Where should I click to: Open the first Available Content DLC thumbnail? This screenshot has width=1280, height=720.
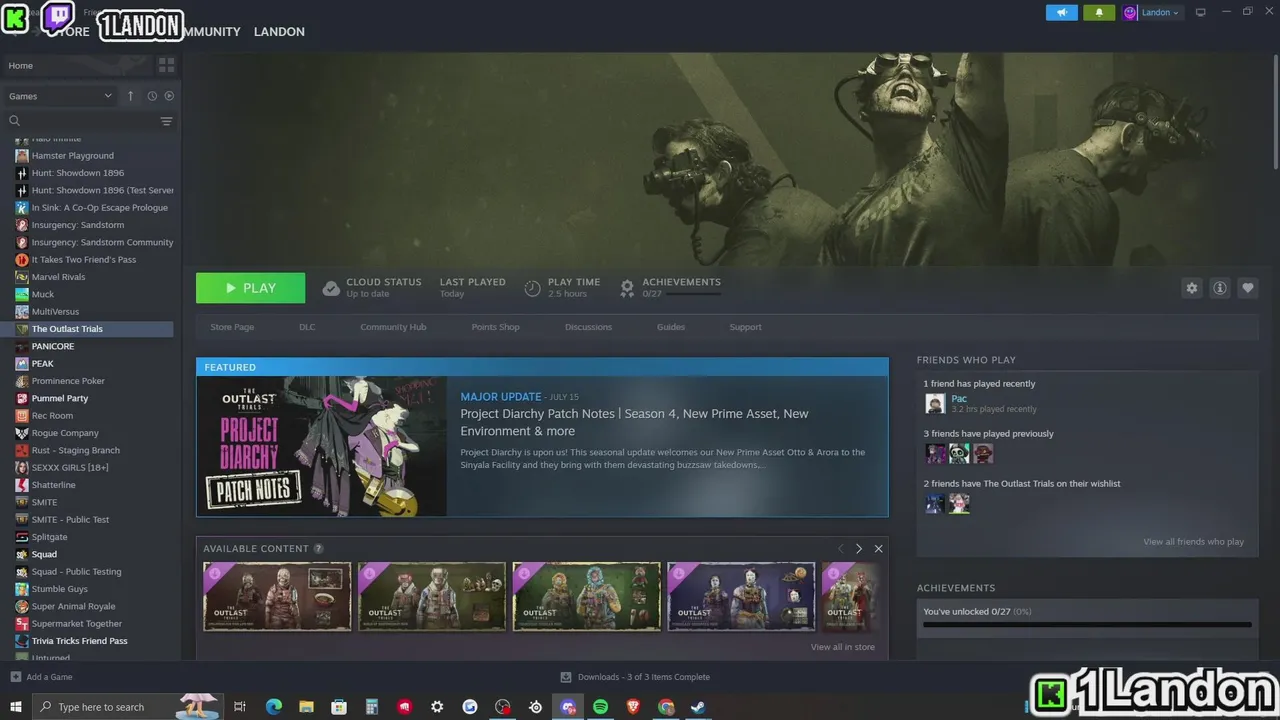(277, 596)
